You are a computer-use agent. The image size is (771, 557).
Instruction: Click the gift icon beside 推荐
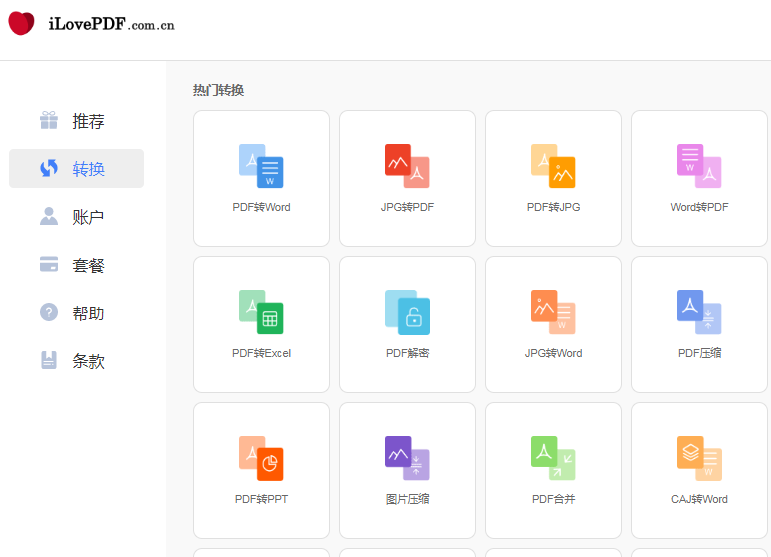[x=49, y=120]
